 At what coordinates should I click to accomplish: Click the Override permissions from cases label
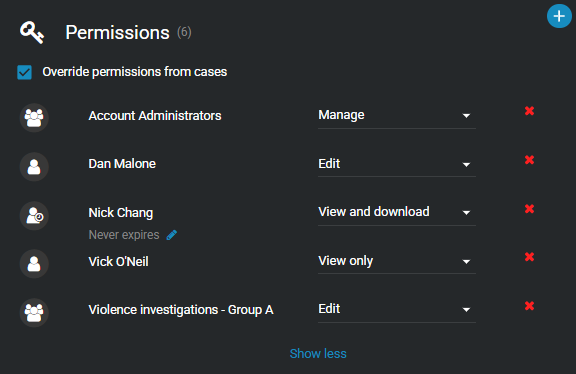pos(134,72)
